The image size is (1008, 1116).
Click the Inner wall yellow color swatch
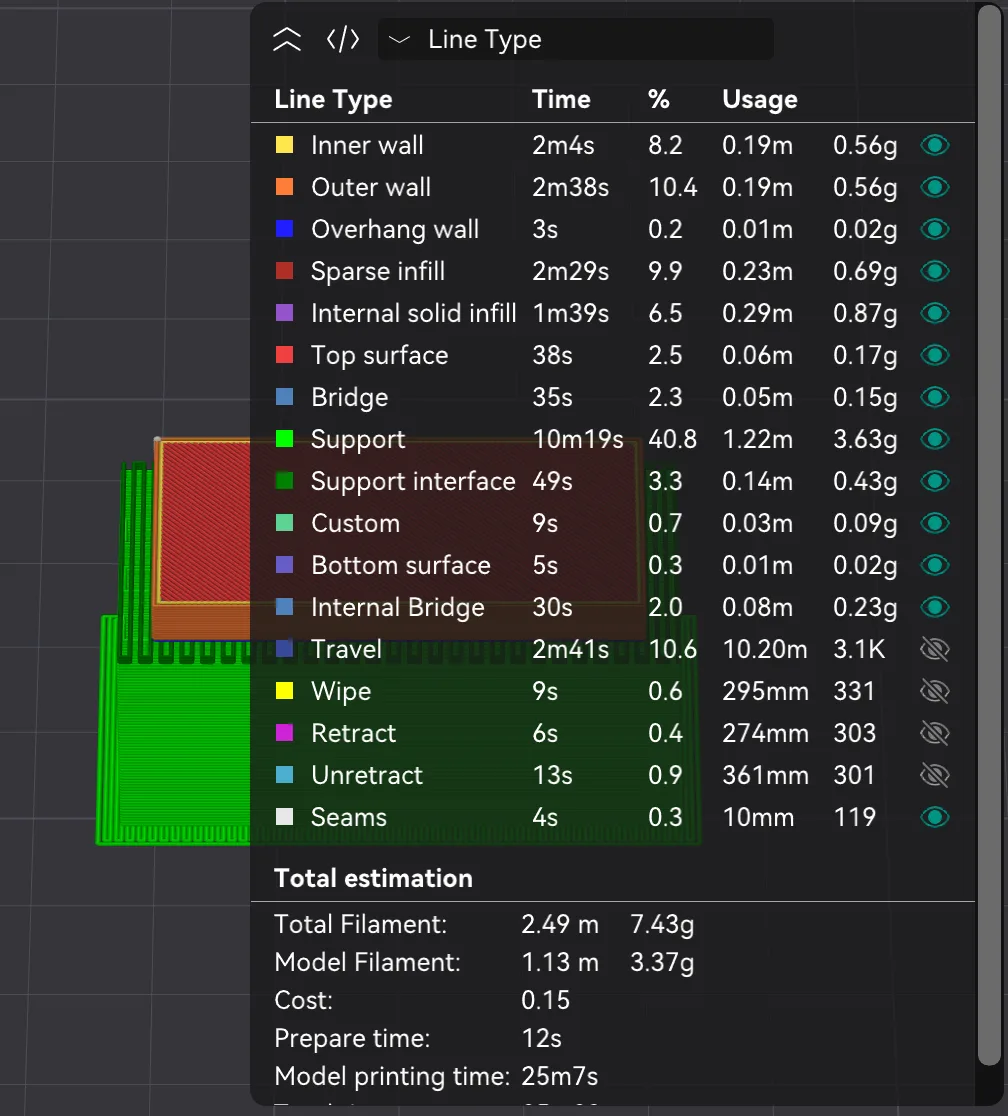pos(285,145)
